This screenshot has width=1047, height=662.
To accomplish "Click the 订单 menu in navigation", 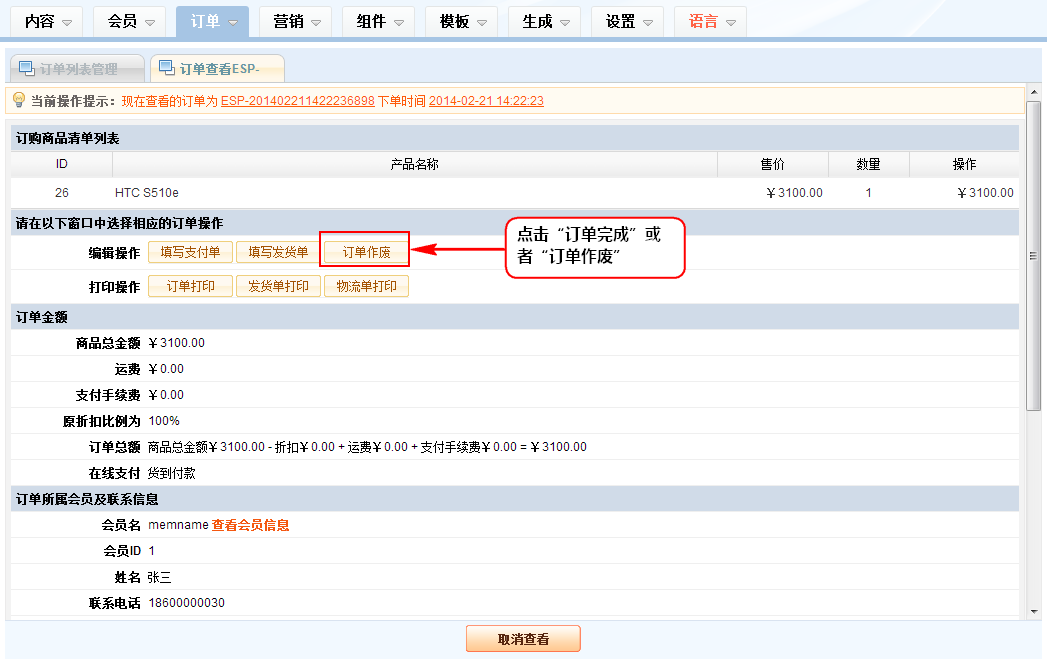I will (x=213, y=21).
